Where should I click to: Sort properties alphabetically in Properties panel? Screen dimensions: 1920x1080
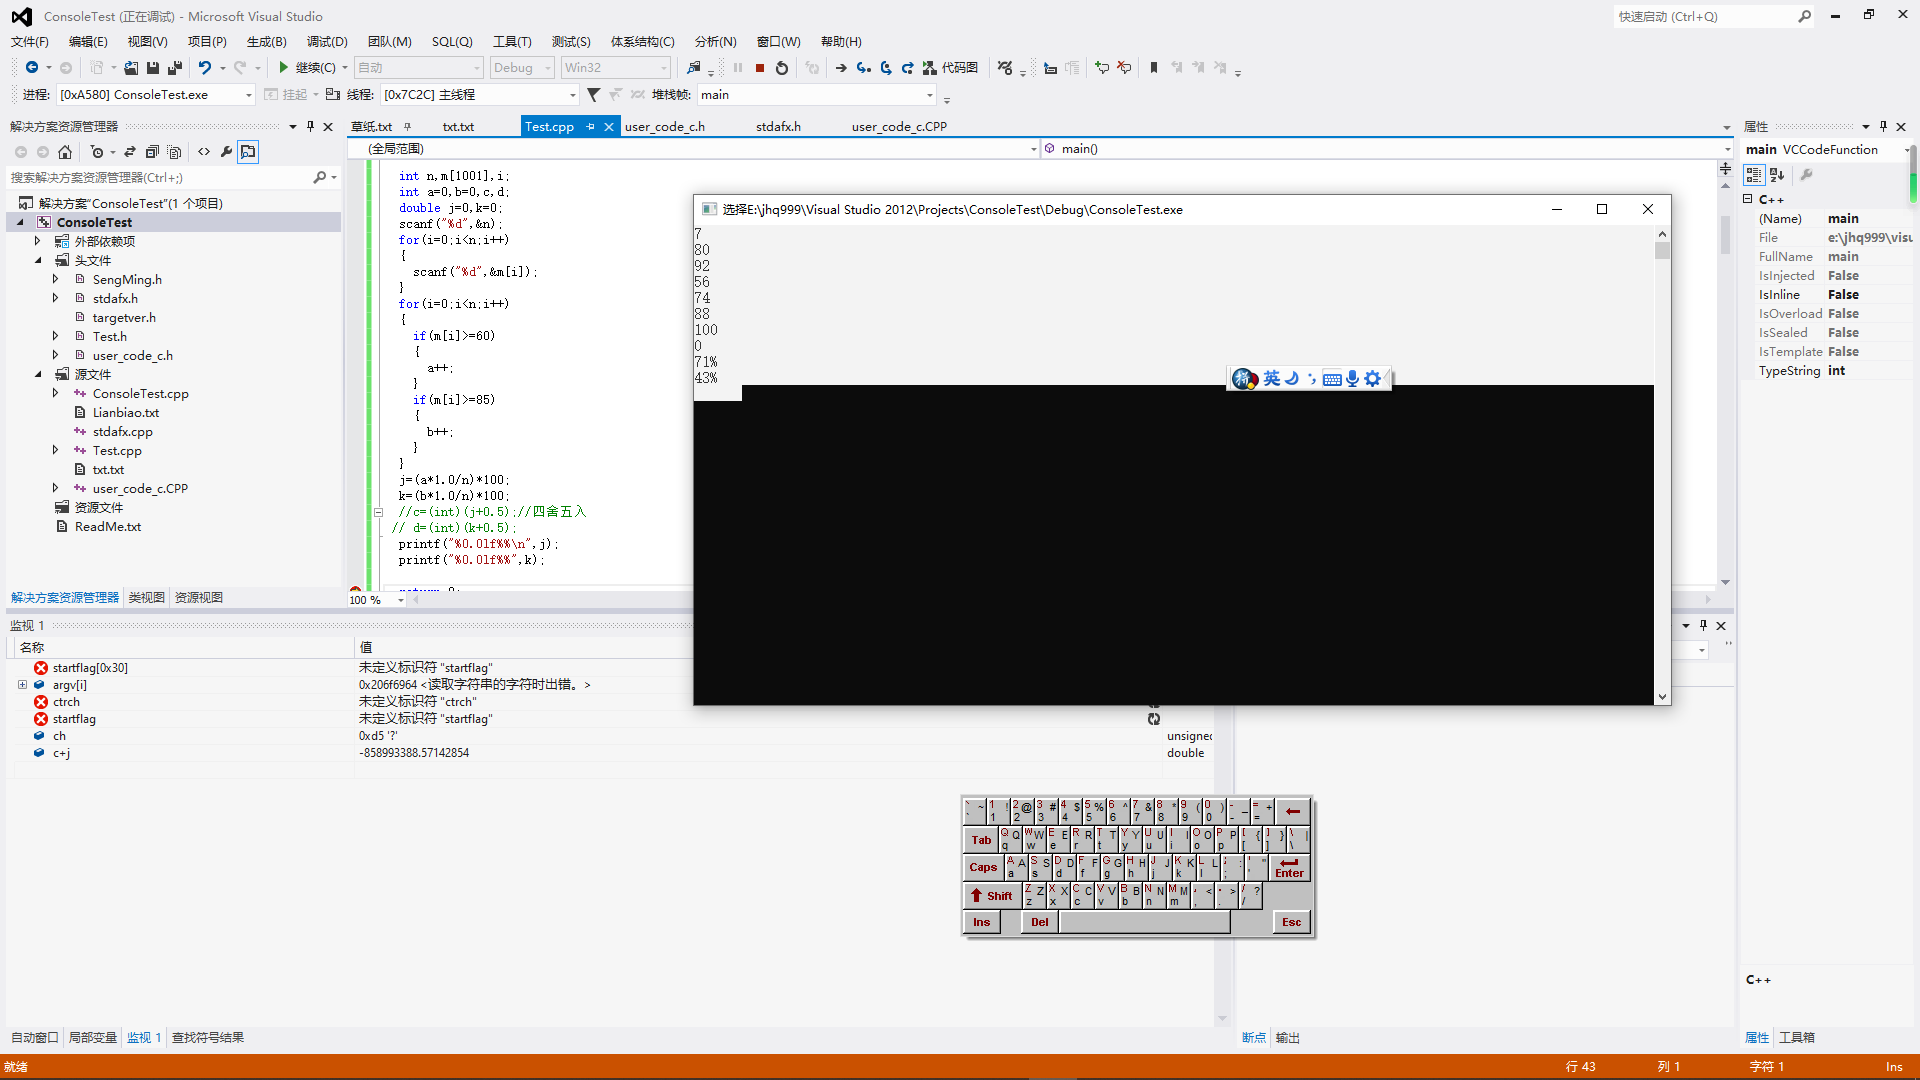[x=1777, y=175]
